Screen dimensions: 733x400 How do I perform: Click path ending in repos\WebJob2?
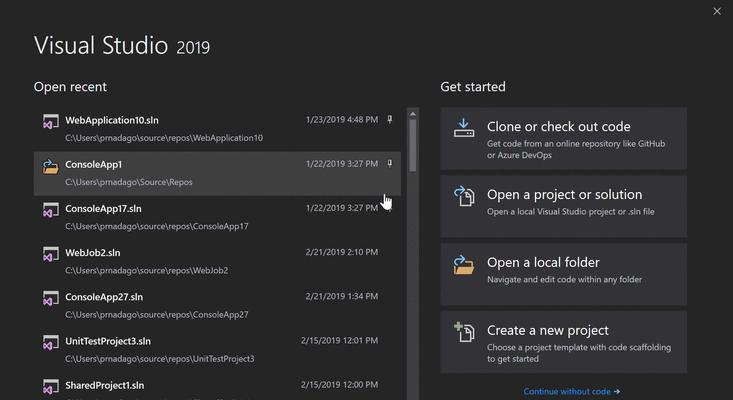[146, 271]
